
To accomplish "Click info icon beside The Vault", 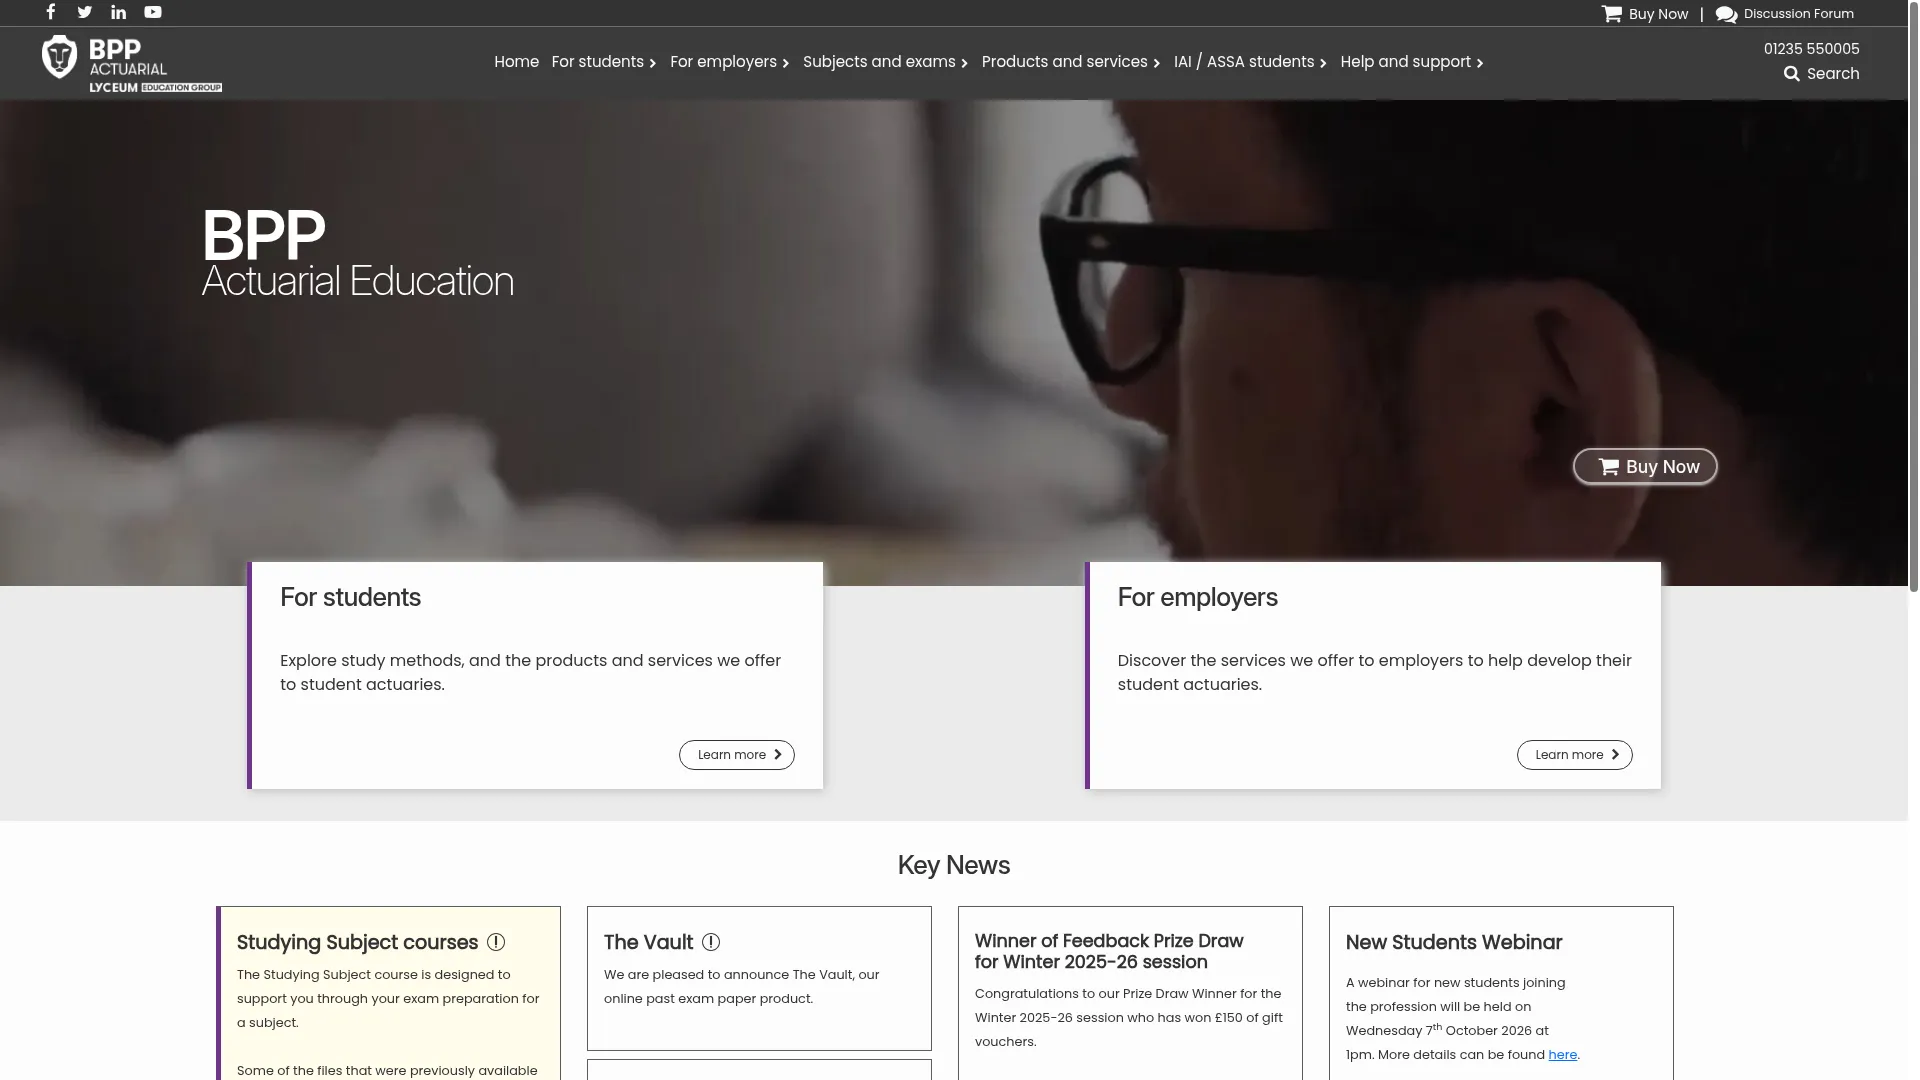I will click(711, 942).
